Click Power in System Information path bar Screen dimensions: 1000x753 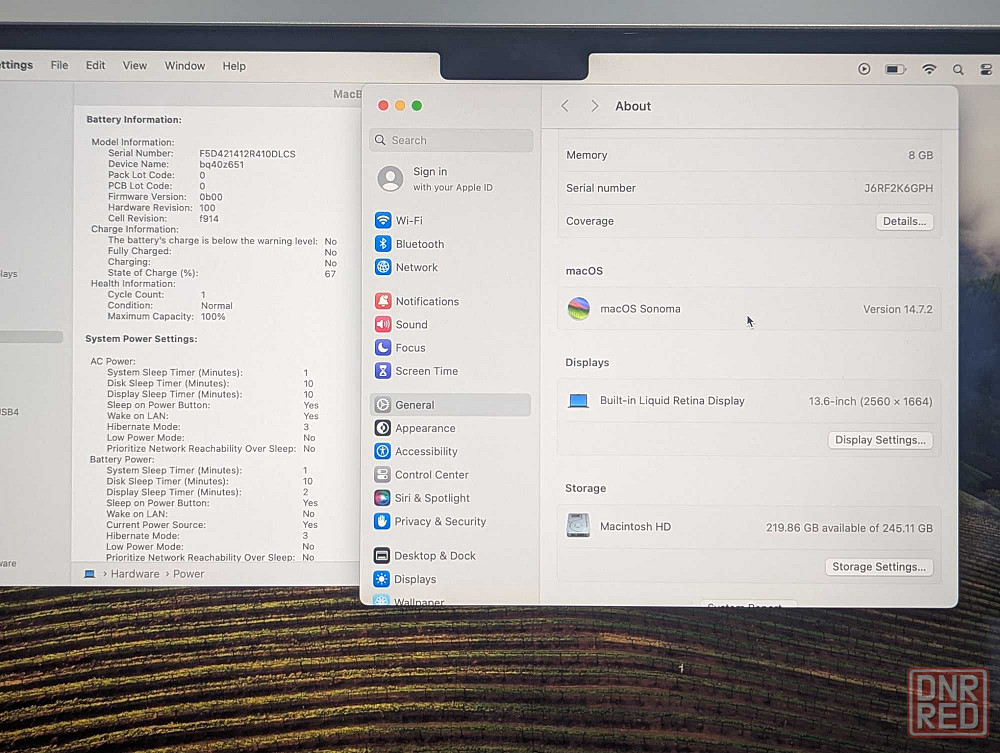click(189, 574)
